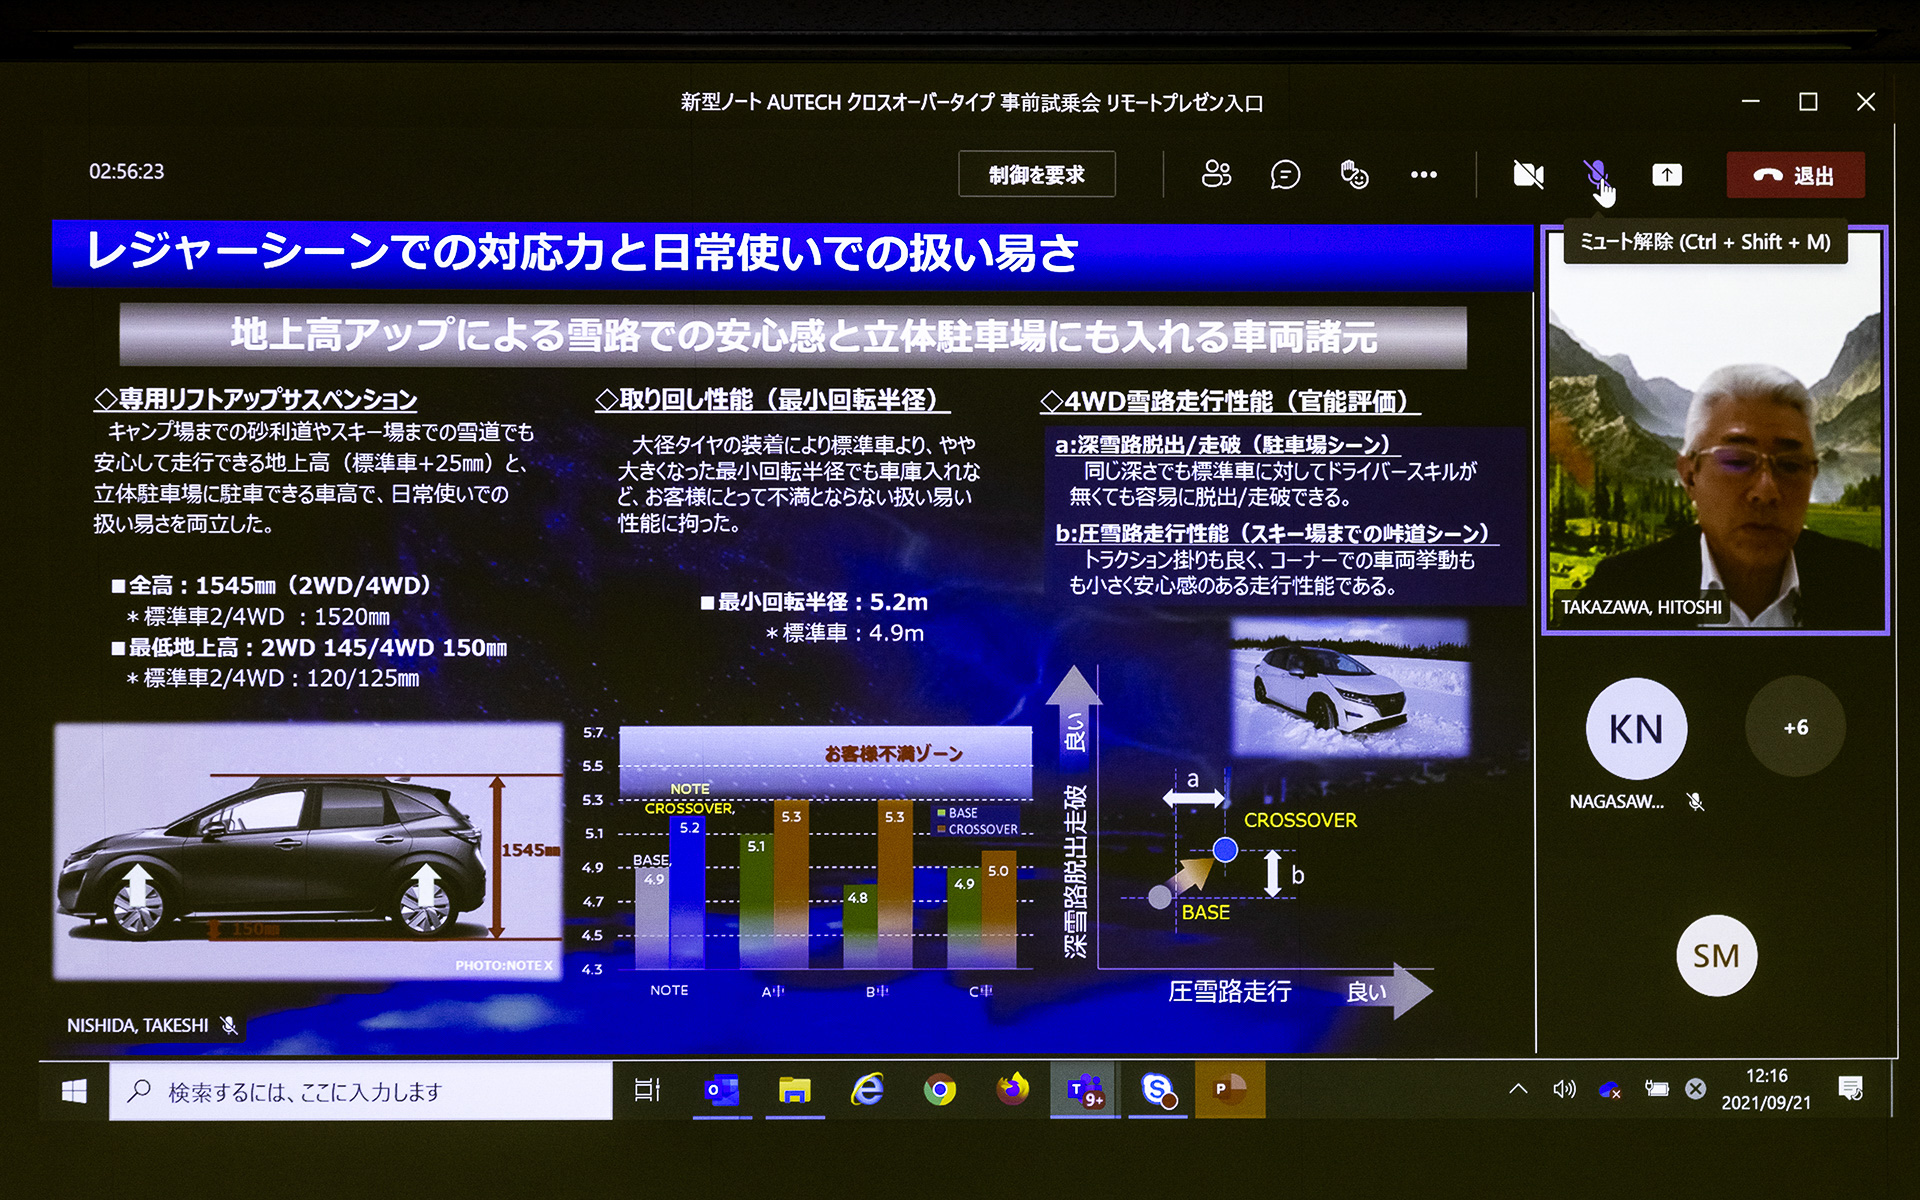The image size is (1920, 1200).
Task: Open PowerPoint from the taskbar
Action: click(x=1228, y=1091)
